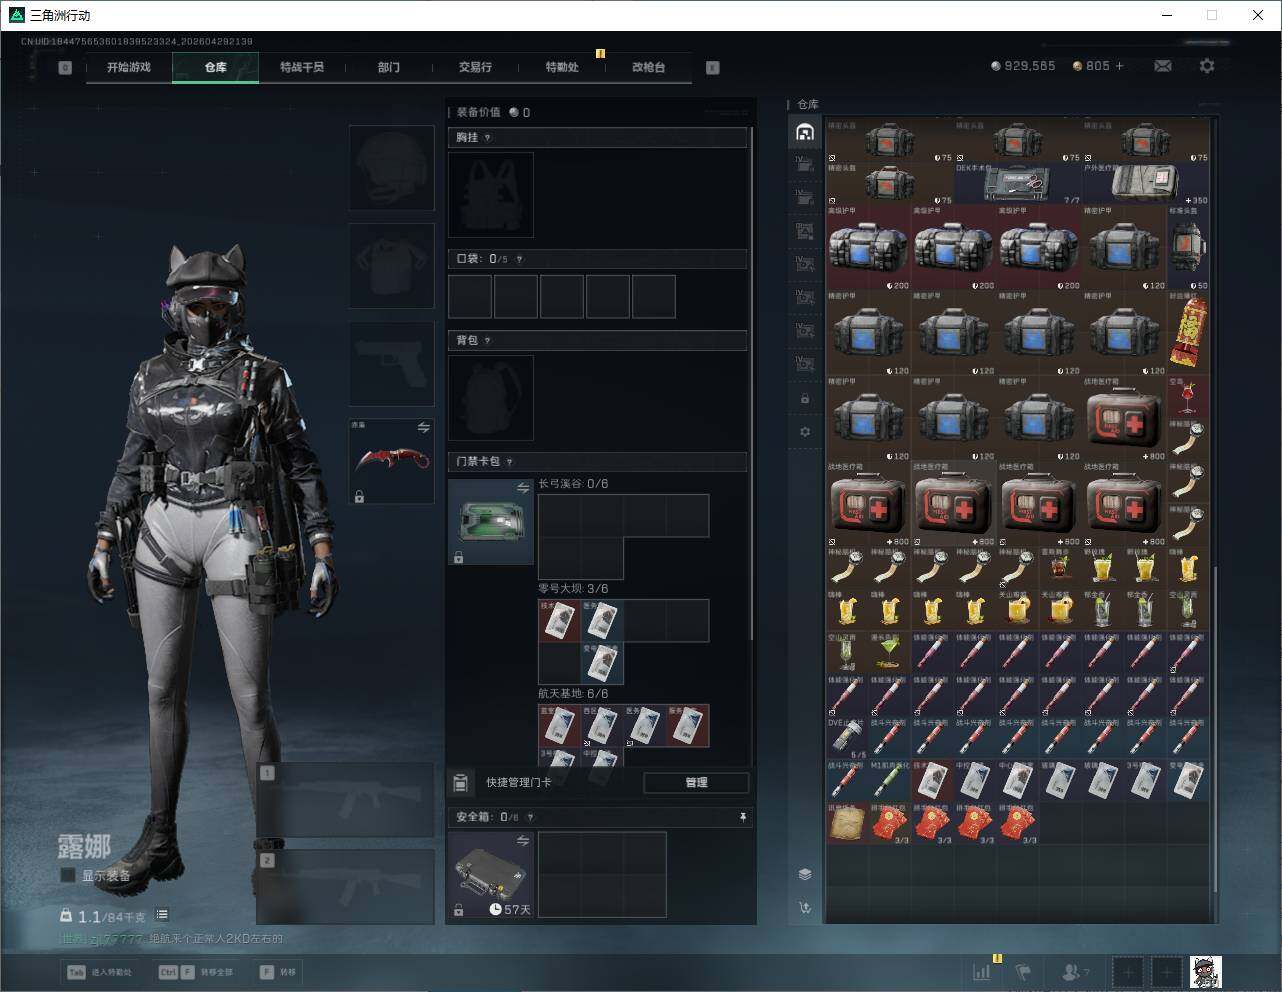Switch to the 仓库 tab
This screenshot has height=992, width=1282.
click(216, 67)
